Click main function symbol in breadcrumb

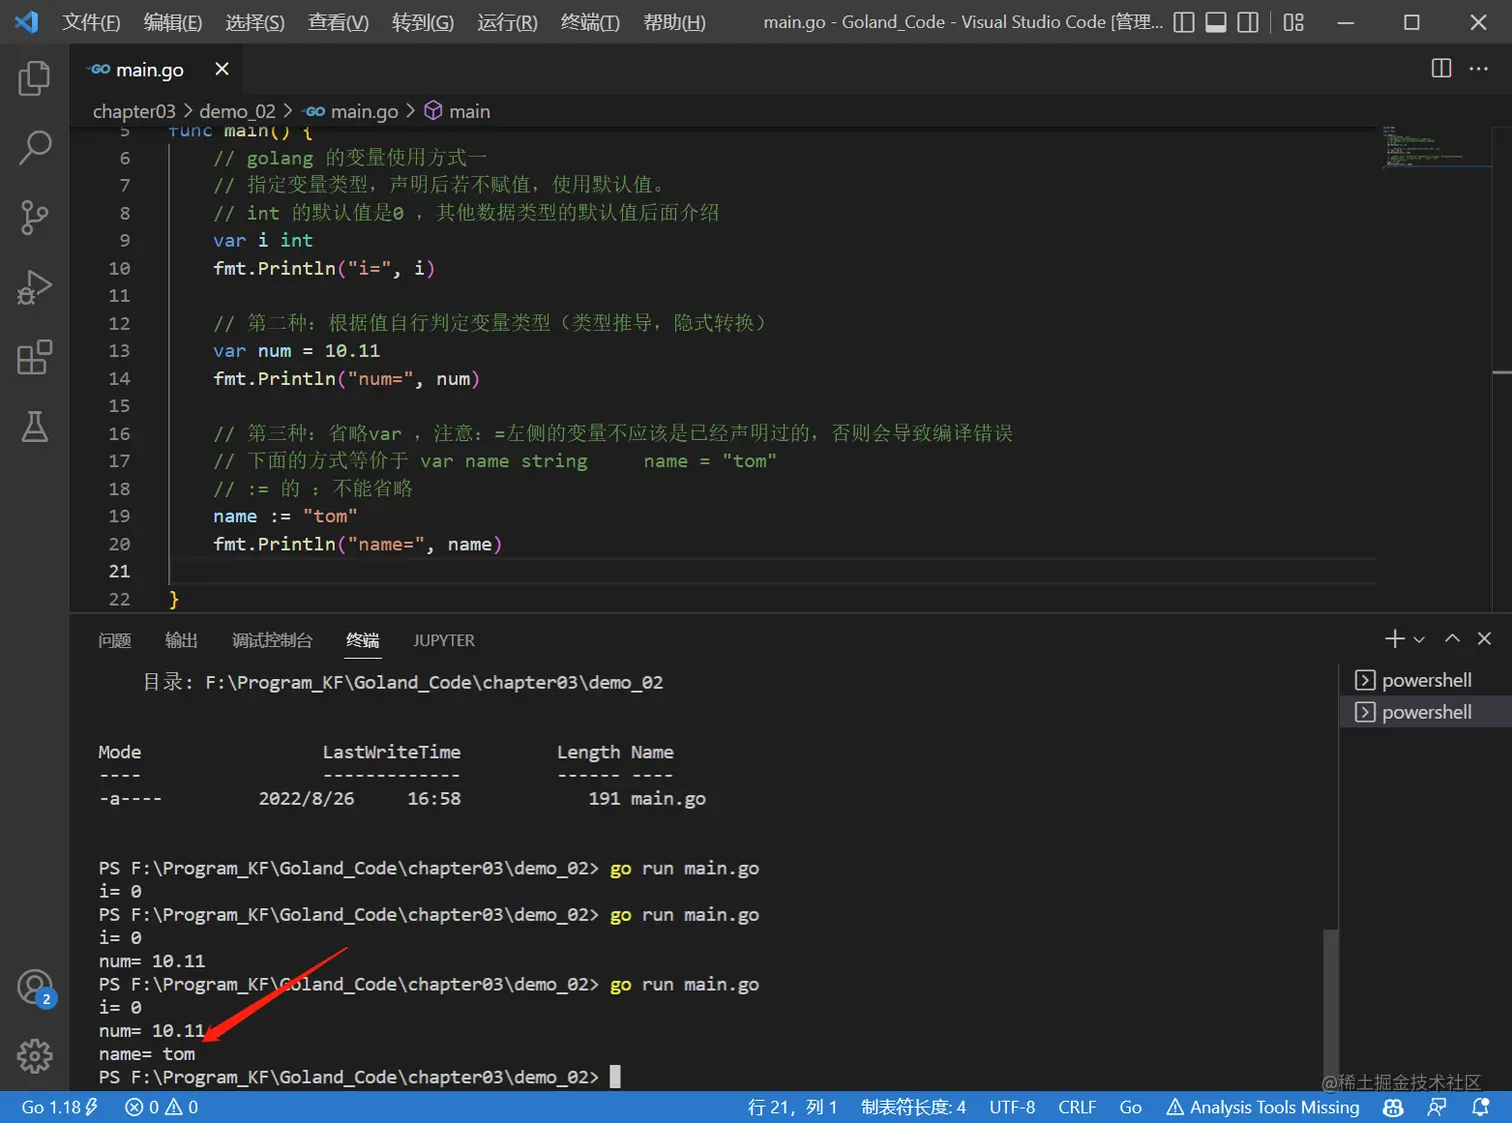pos(469,111)
